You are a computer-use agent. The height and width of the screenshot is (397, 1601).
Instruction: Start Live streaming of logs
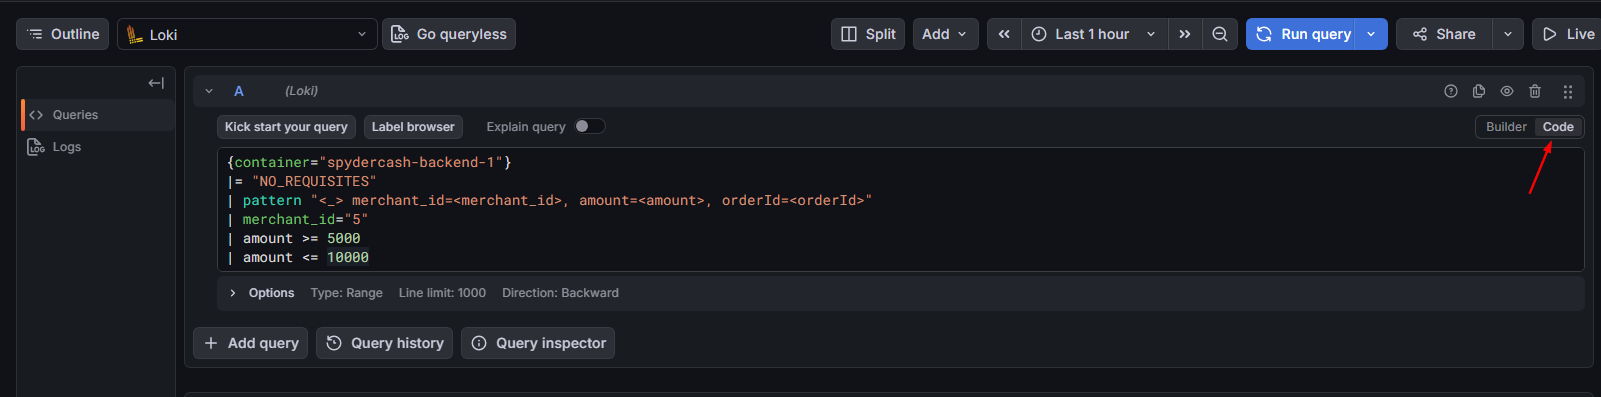pyautogui.click(x=1567, y=34)
